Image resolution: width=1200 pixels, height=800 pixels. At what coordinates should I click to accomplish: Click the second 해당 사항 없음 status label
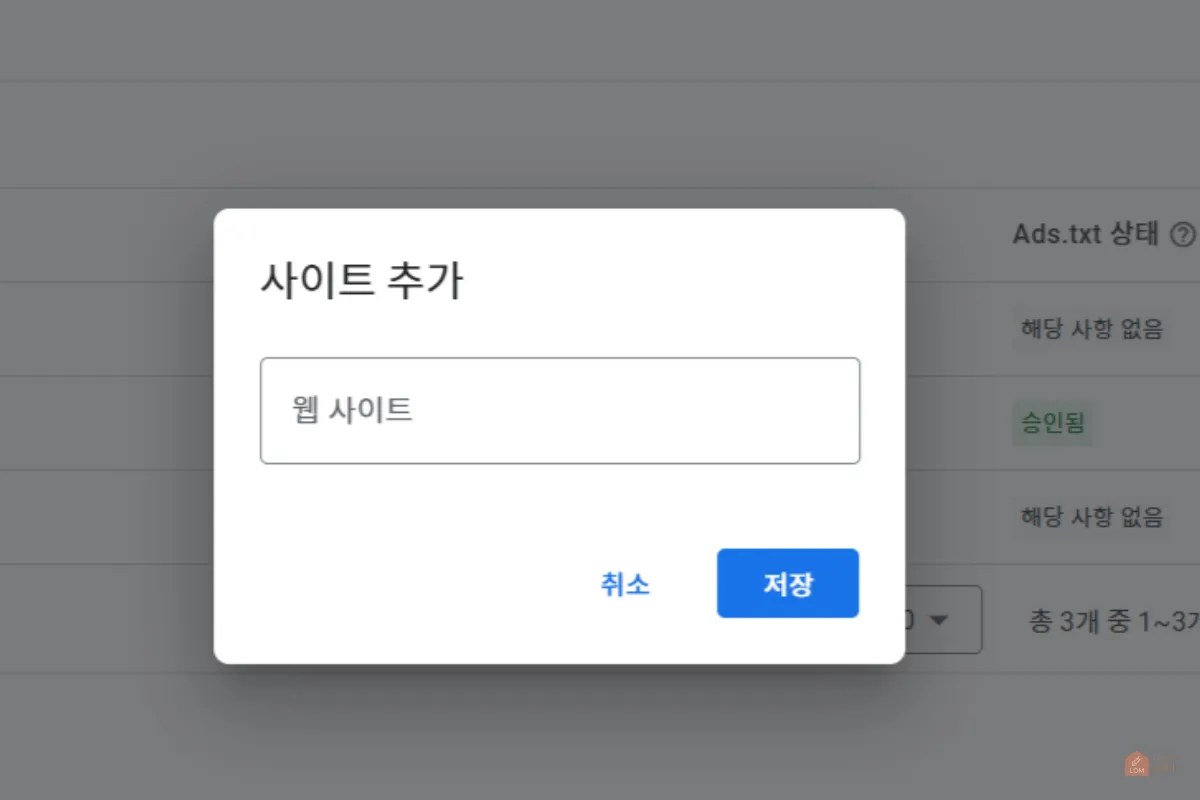coord(1091,517)
